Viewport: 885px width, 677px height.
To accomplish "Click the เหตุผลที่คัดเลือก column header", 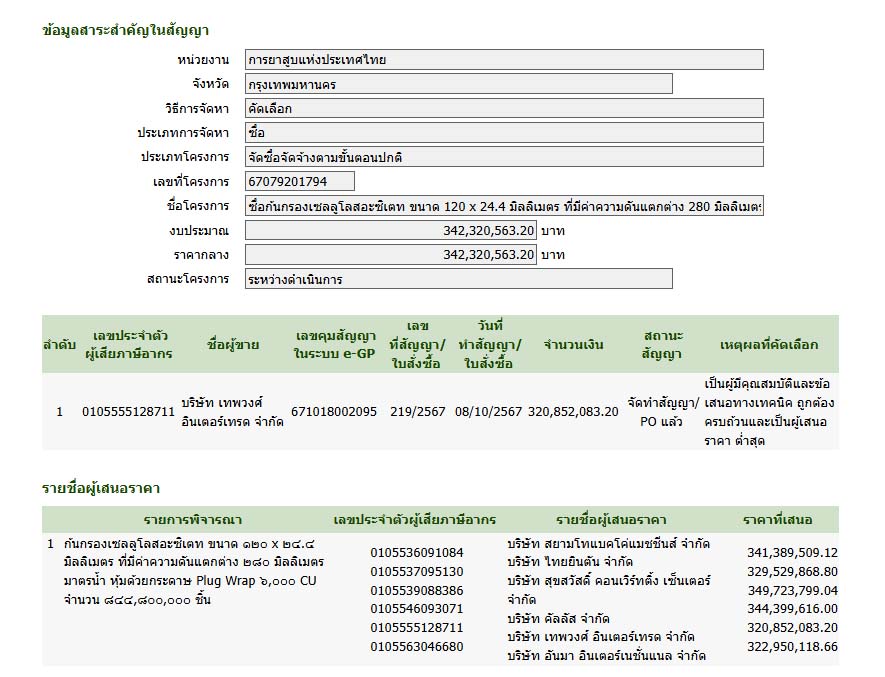I will coord(768,345).
